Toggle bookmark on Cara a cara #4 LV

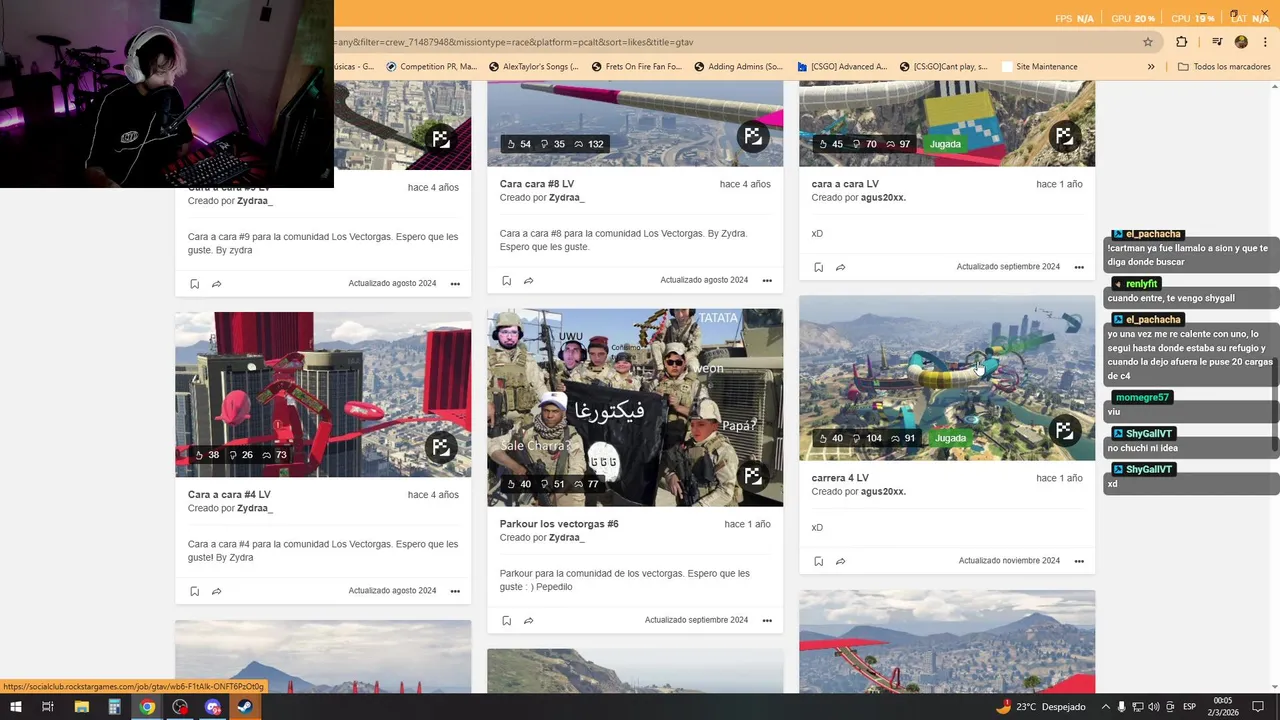coord(194,591)
